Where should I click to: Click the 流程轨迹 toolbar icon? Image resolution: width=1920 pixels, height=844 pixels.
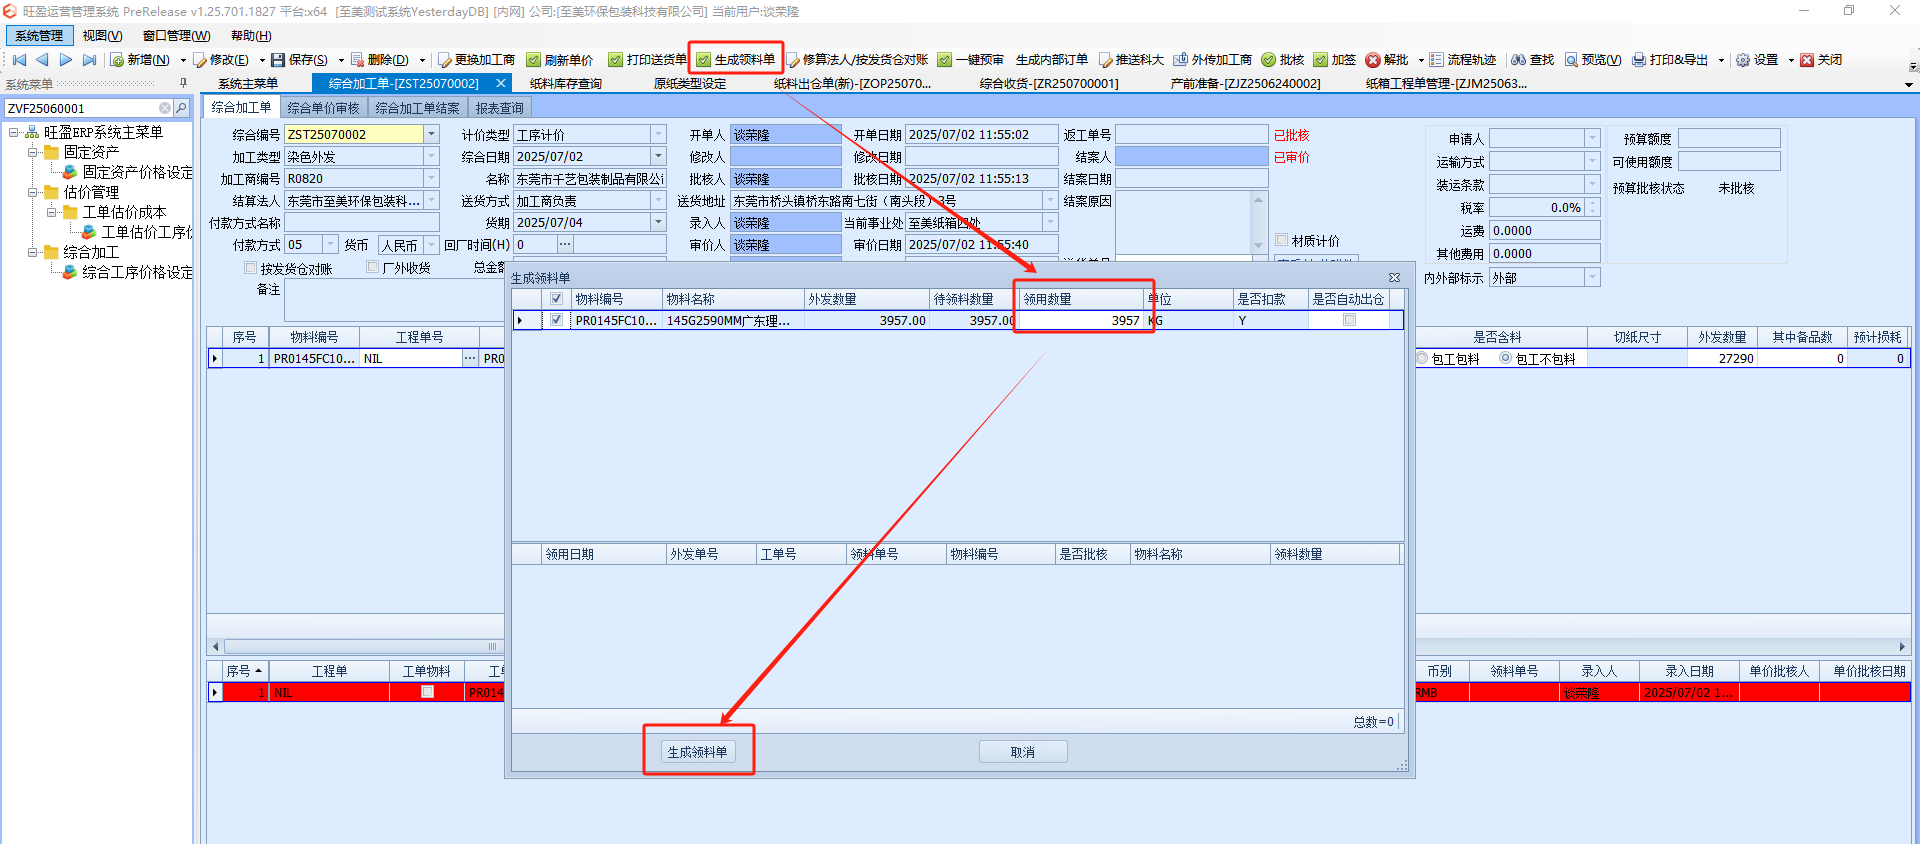pyautogui.click(x=1437, y=60)
